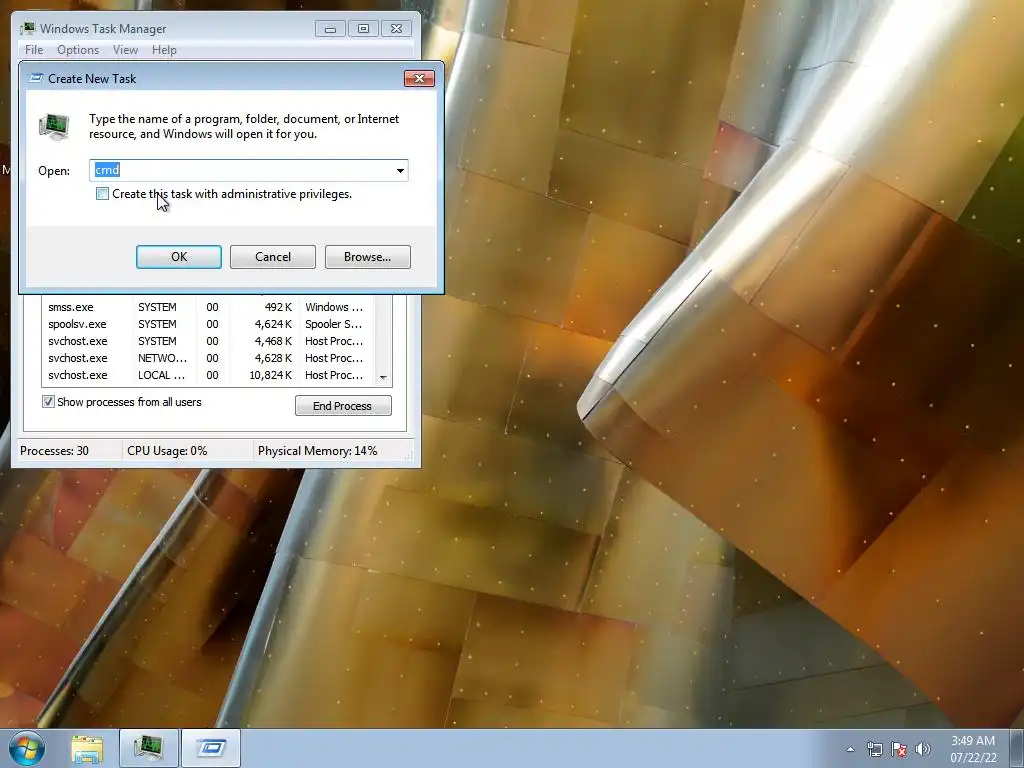
Task: Open the Help menu in Task Manager
Action: pyautogui.click(x=164, y=50)
